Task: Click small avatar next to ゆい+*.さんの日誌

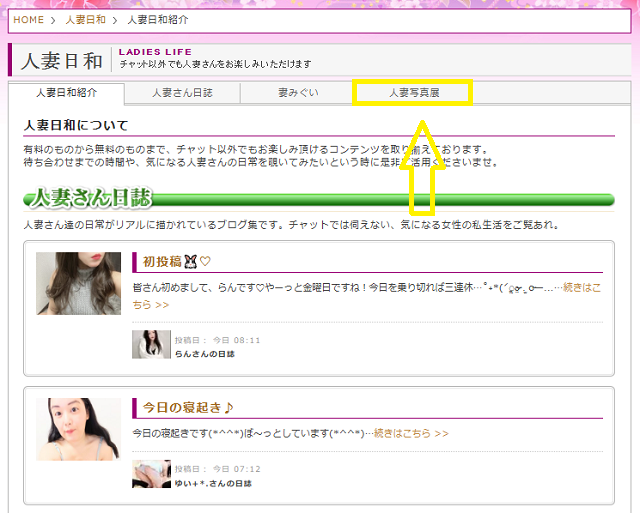Action: 151,474
